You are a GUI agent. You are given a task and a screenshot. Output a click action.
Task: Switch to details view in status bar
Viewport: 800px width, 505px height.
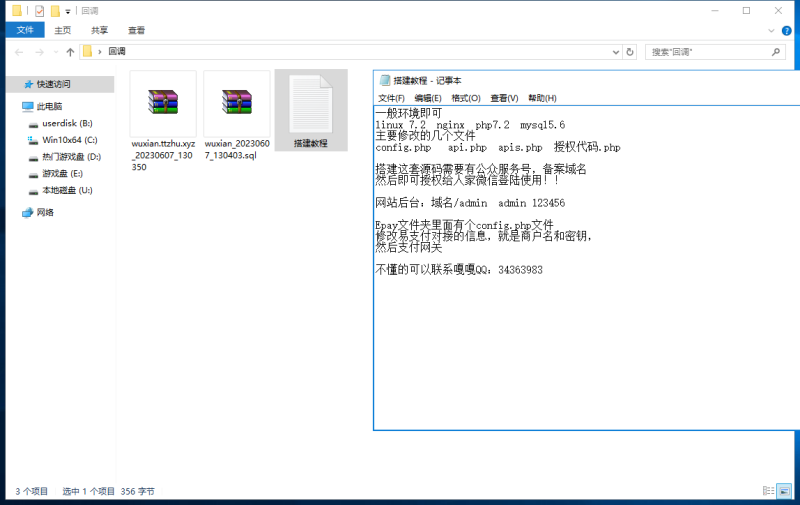coord(768,491)
